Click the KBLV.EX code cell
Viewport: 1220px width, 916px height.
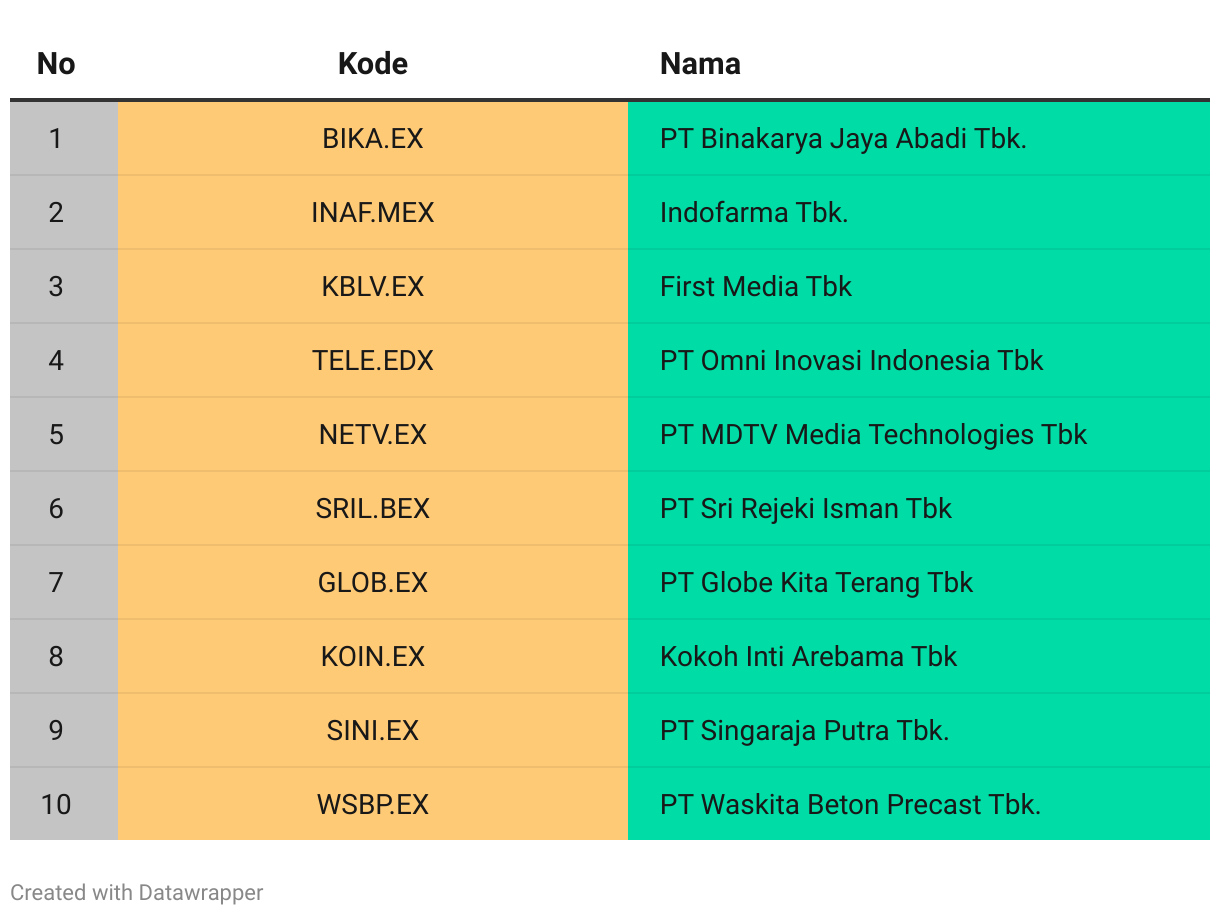tap(373, 286)
